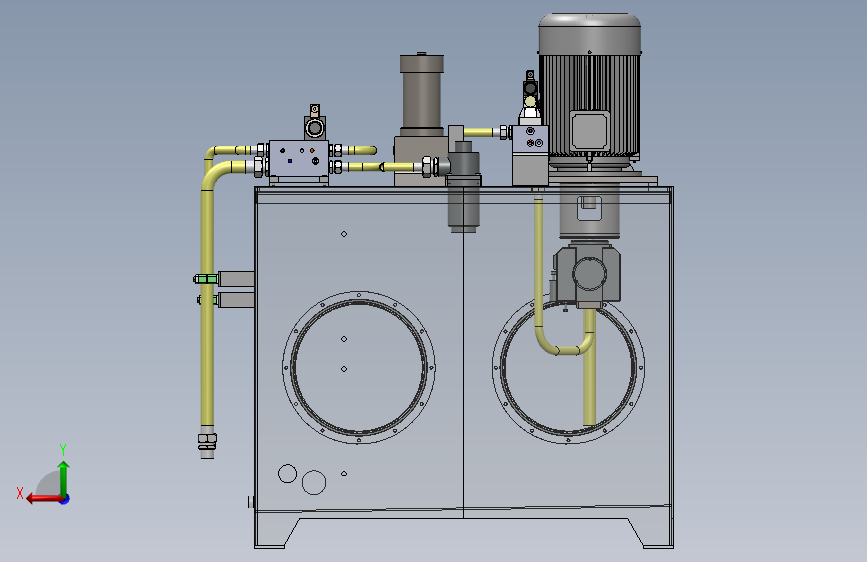Select the lower side port on the tank
This screenshot has width=867, height=562.
[226, 300]
